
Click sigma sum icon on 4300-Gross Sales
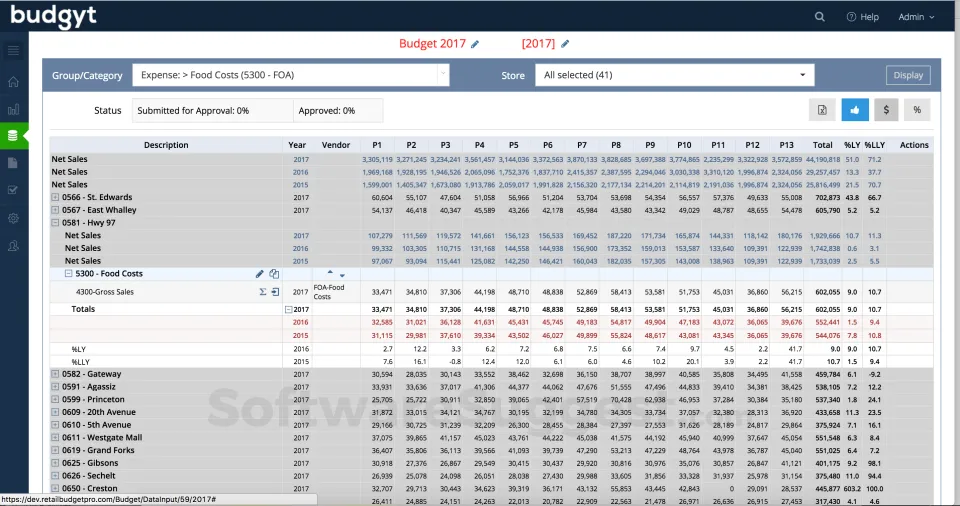[263, 292]
